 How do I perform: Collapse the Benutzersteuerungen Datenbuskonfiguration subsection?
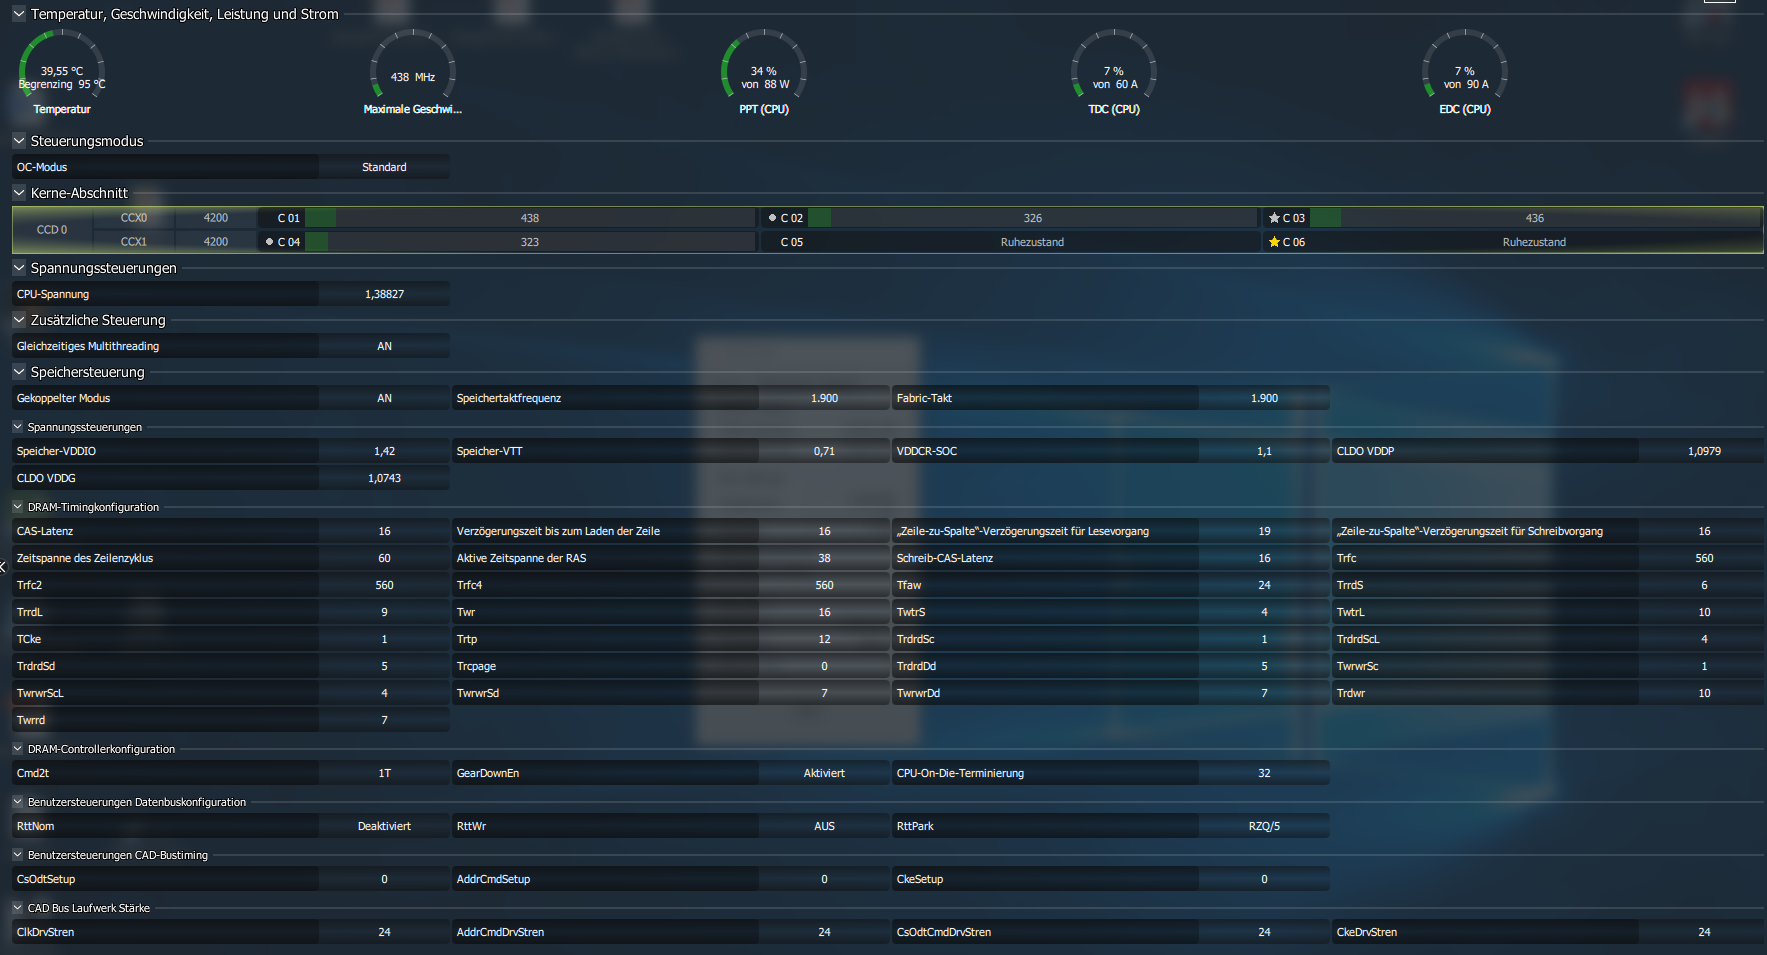click(x=18, y=802)
